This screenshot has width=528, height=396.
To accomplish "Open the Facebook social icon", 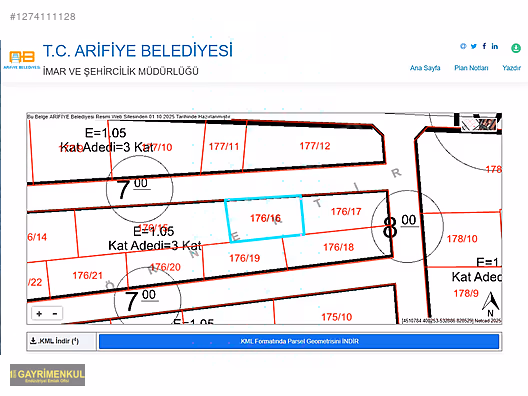I will pos(484,46).
